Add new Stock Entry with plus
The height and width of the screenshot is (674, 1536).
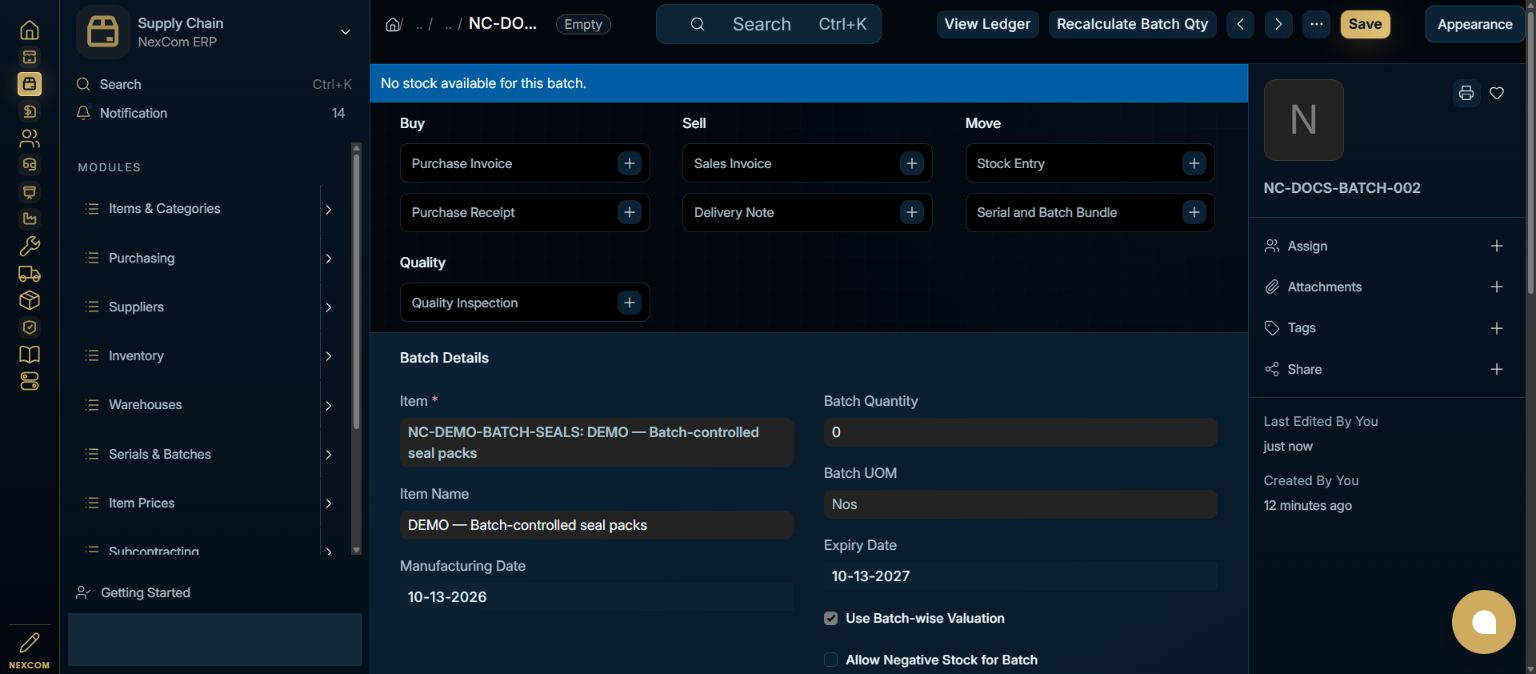[x=1194, y=163]
